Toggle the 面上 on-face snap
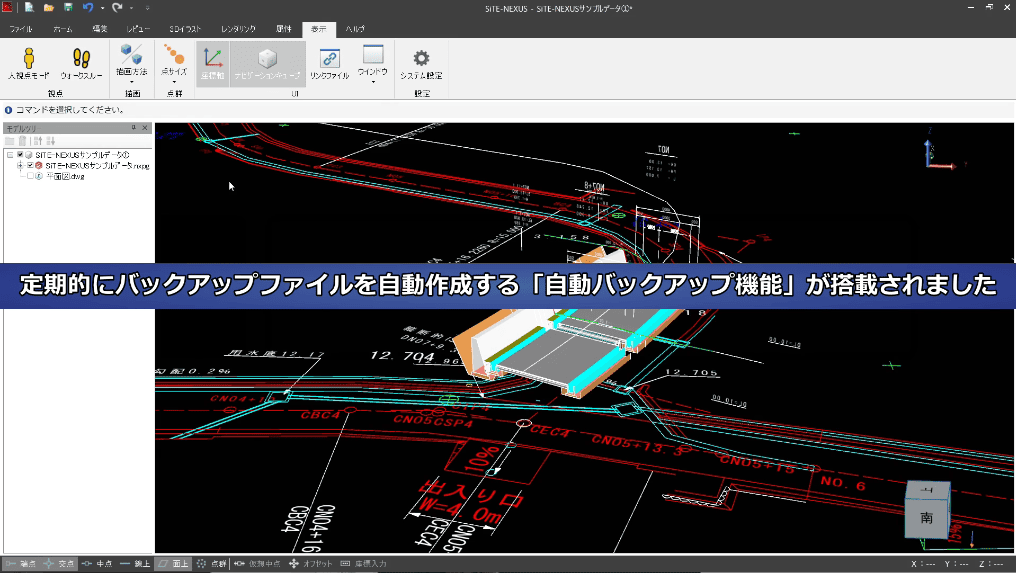The width and height of the screenshot is (1016, 573). point(173,564)
